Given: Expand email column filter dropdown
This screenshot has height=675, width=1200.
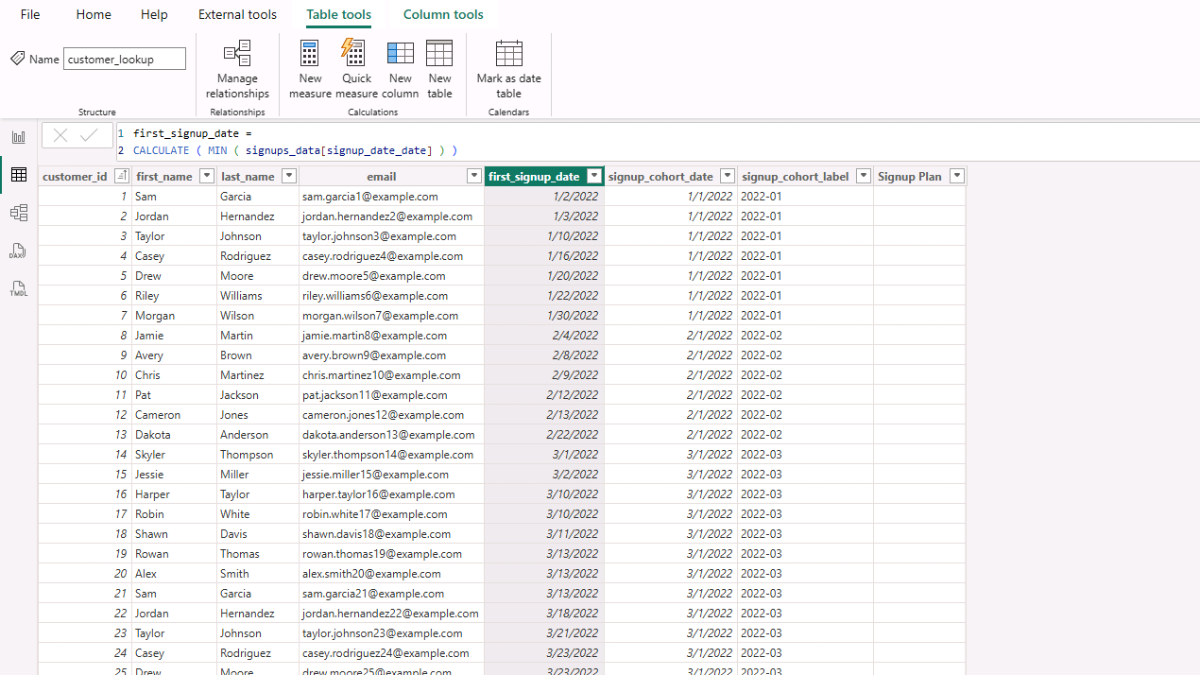Looking at the screenshot, I should click(474, 176).
